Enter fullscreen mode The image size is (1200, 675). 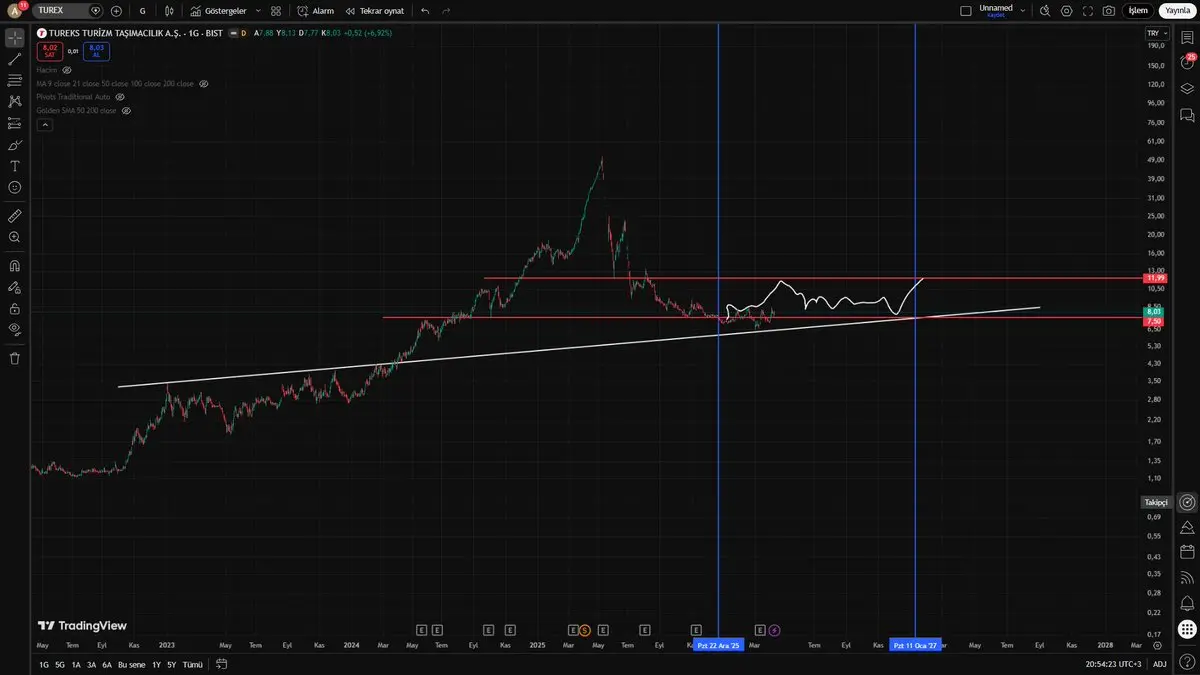(x=1088, y=10)
